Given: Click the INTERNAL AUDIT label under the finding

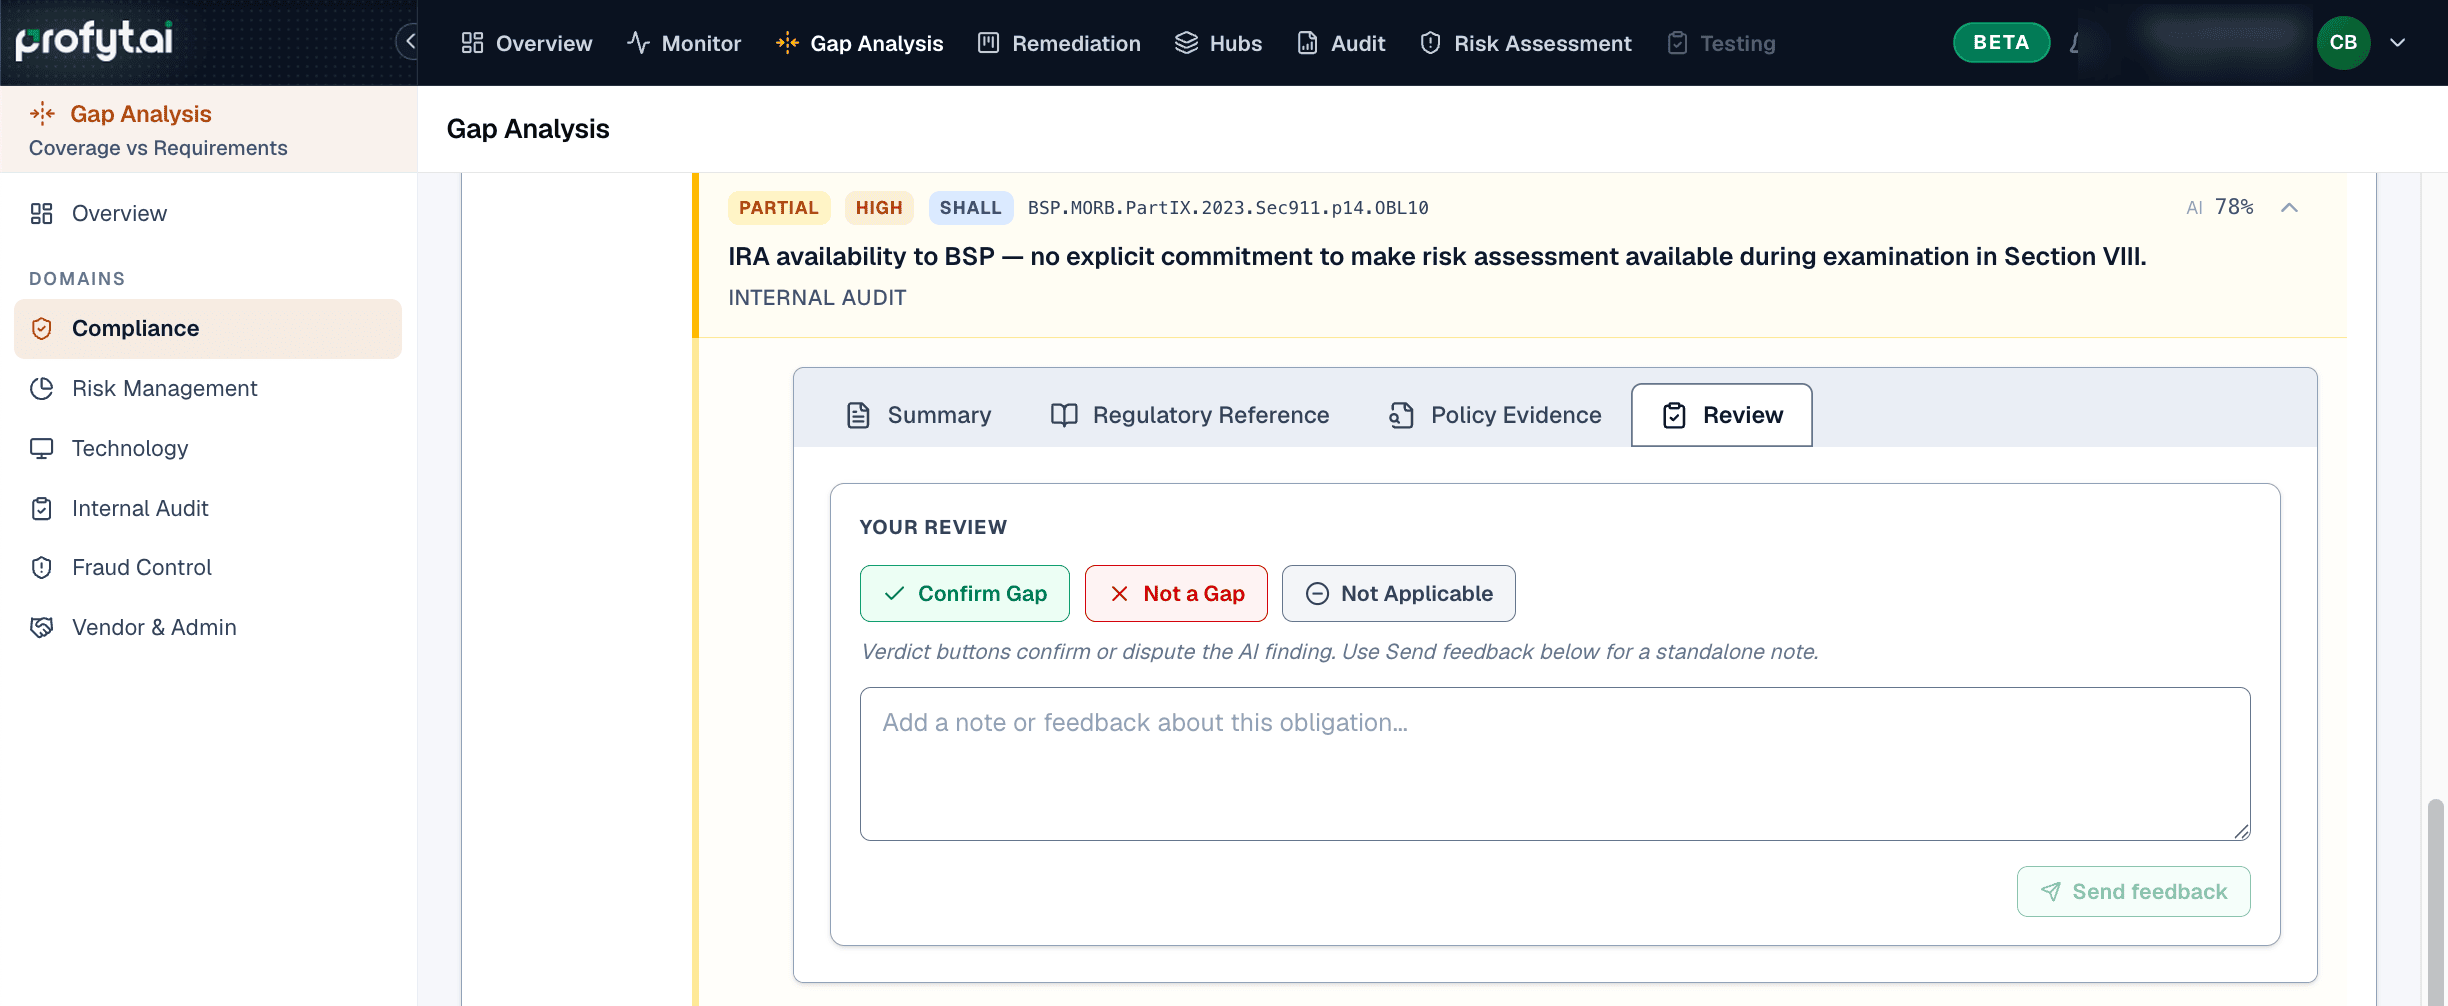Looking at the screenshot, I should (x=817, y=297).
